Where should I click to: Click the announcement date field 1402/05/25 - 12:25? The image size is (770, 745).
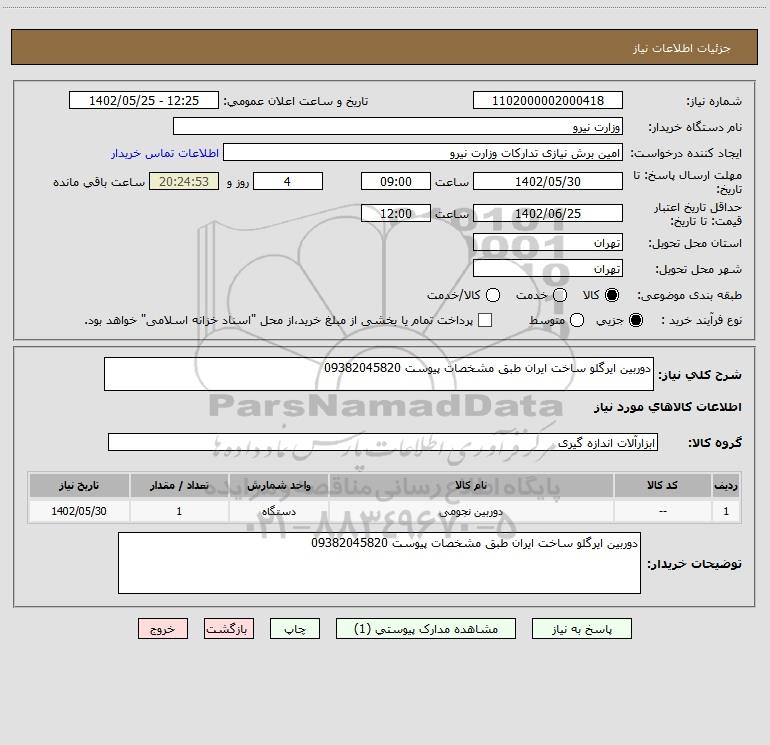pos(144,100)
